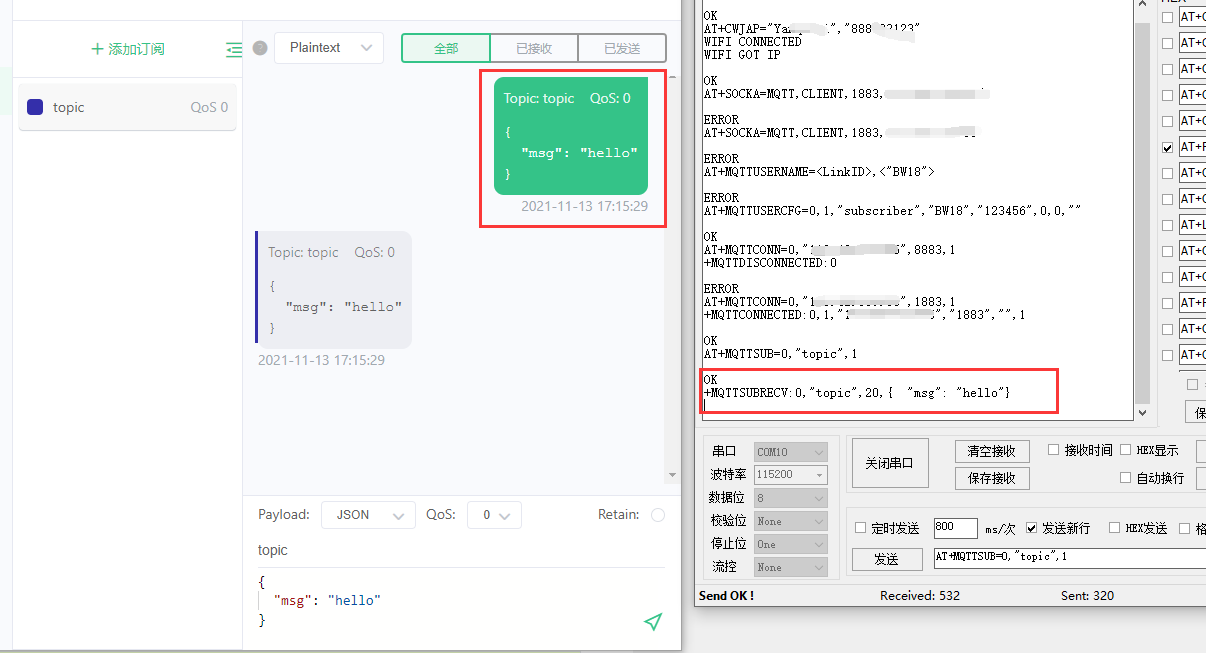The height and width of the screenshot is (653, 1206).
Task: Switch to the 全部 messages tab
Action: [x=446, y=48]
